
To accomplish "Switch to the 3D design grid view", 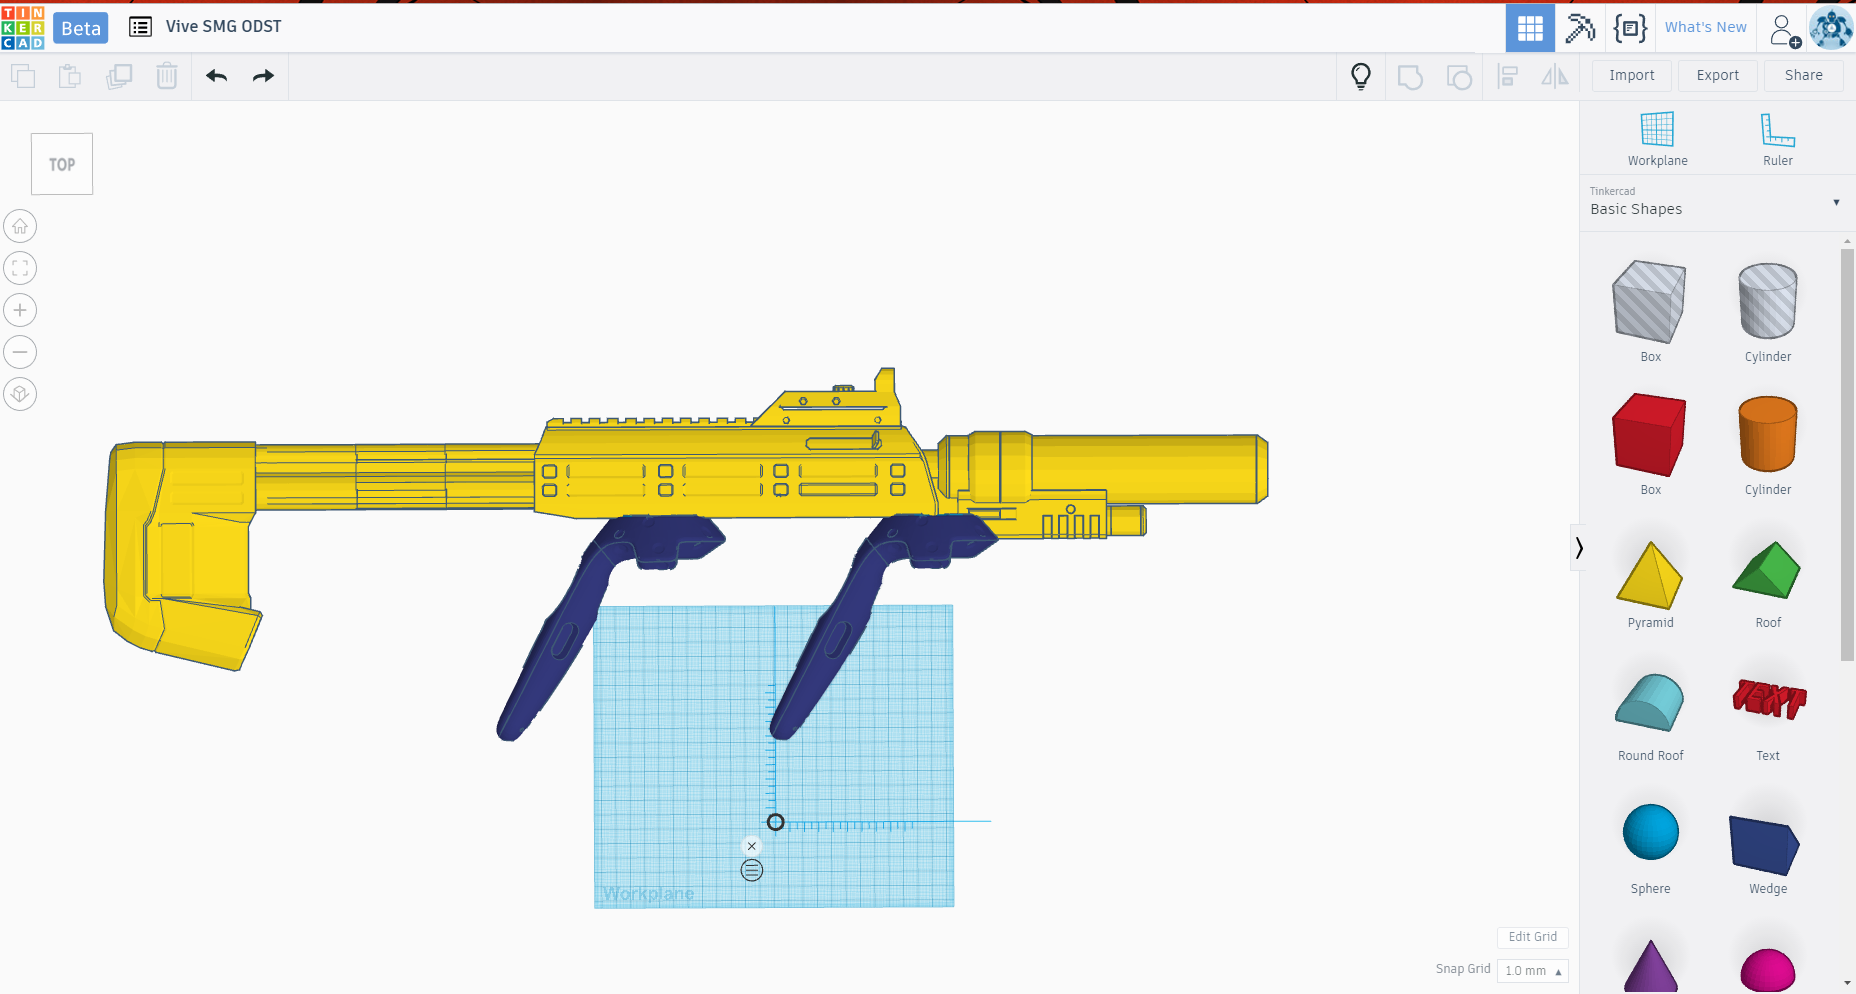I will [1530, 28].
